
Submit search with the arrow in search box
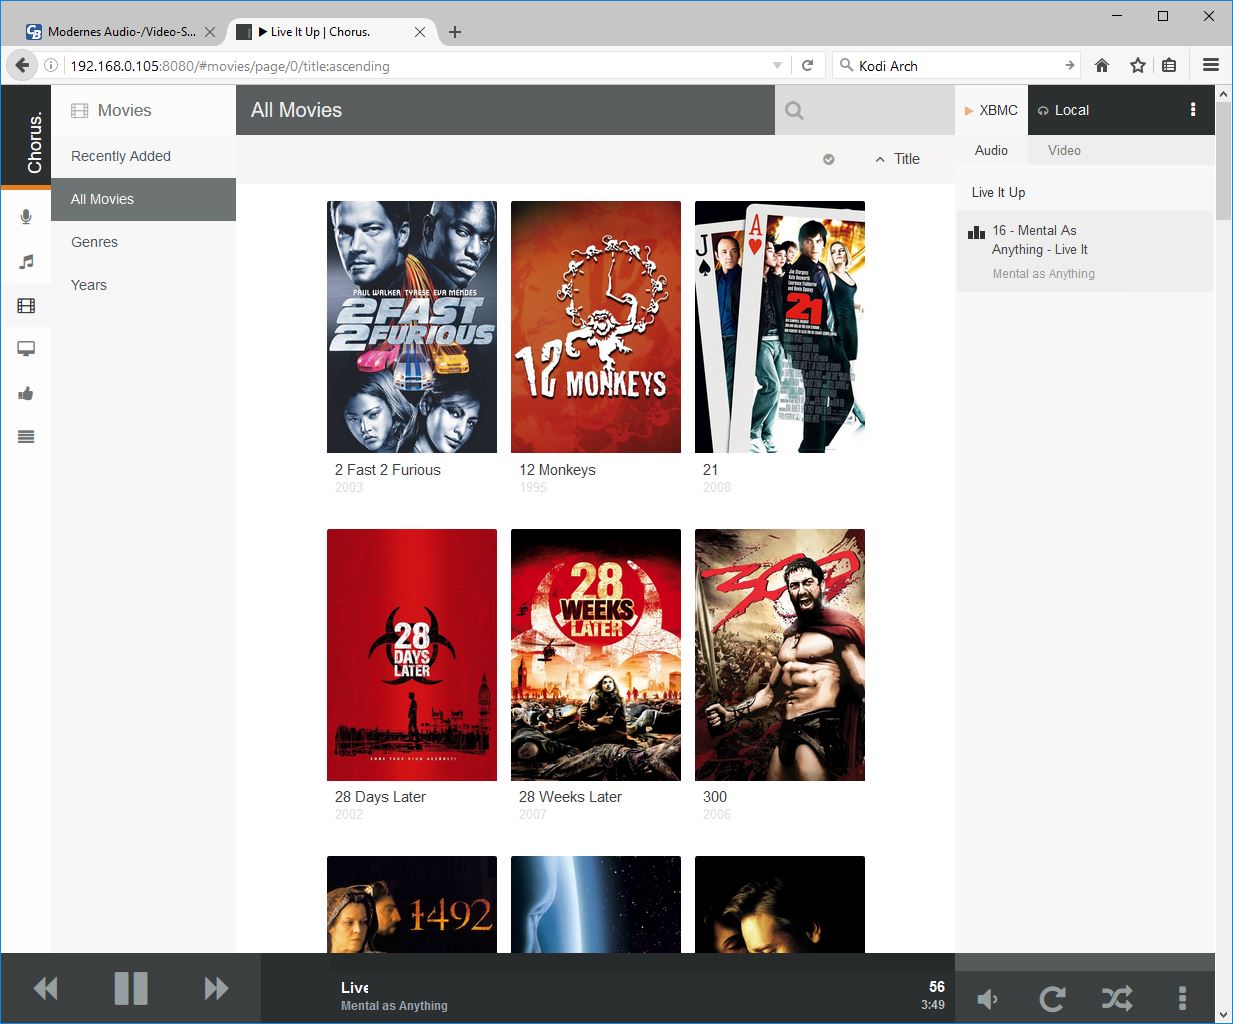point(1070,65)
